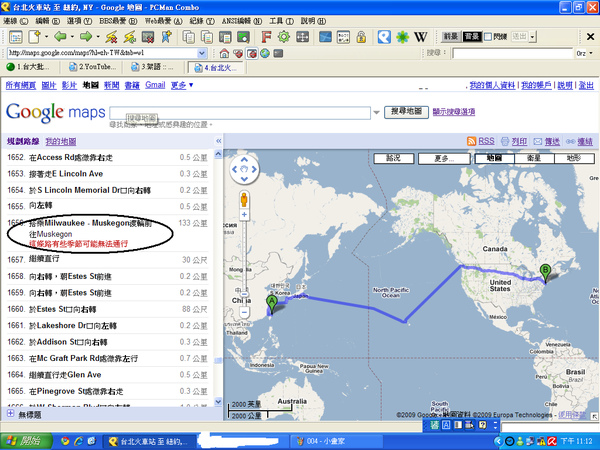
Task: Open dropdown next to 送出 button
Action: click(532, 37)
